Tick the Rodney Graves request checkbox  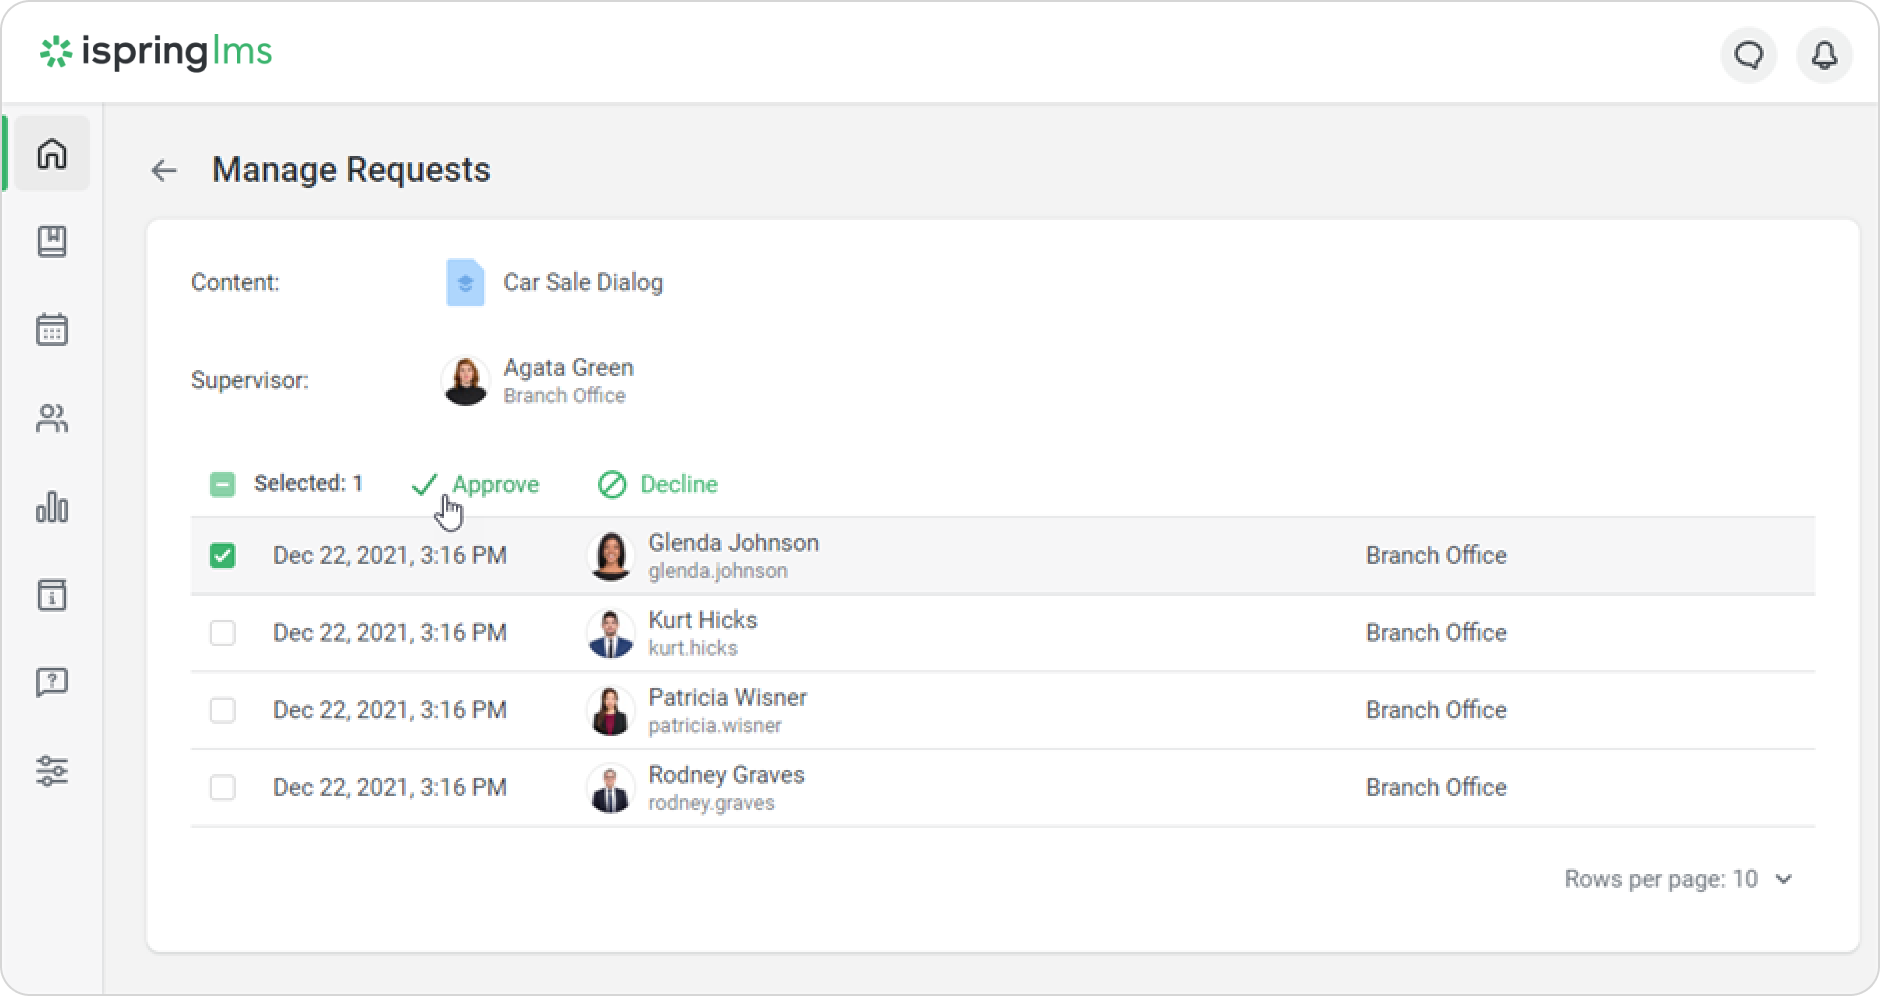pos(223,788)
